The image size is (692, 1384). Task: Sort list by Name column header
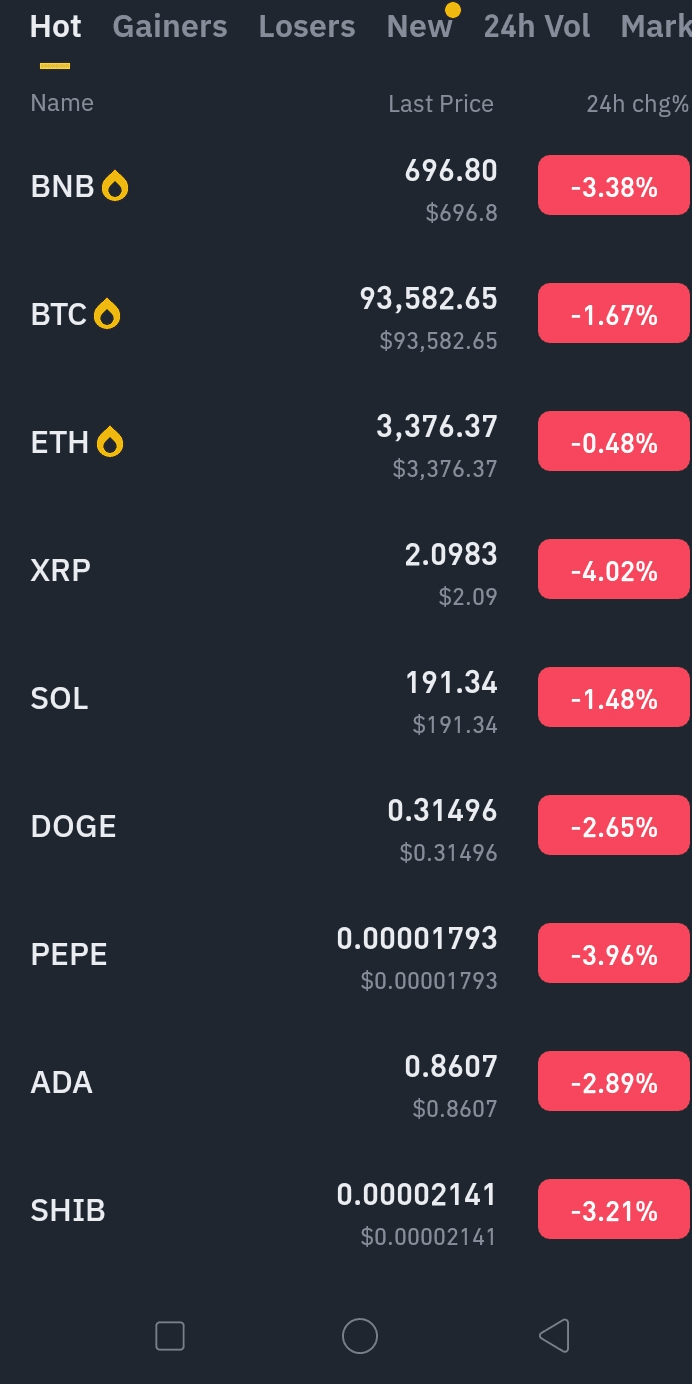pyautogui.click(x=62, y=103)
